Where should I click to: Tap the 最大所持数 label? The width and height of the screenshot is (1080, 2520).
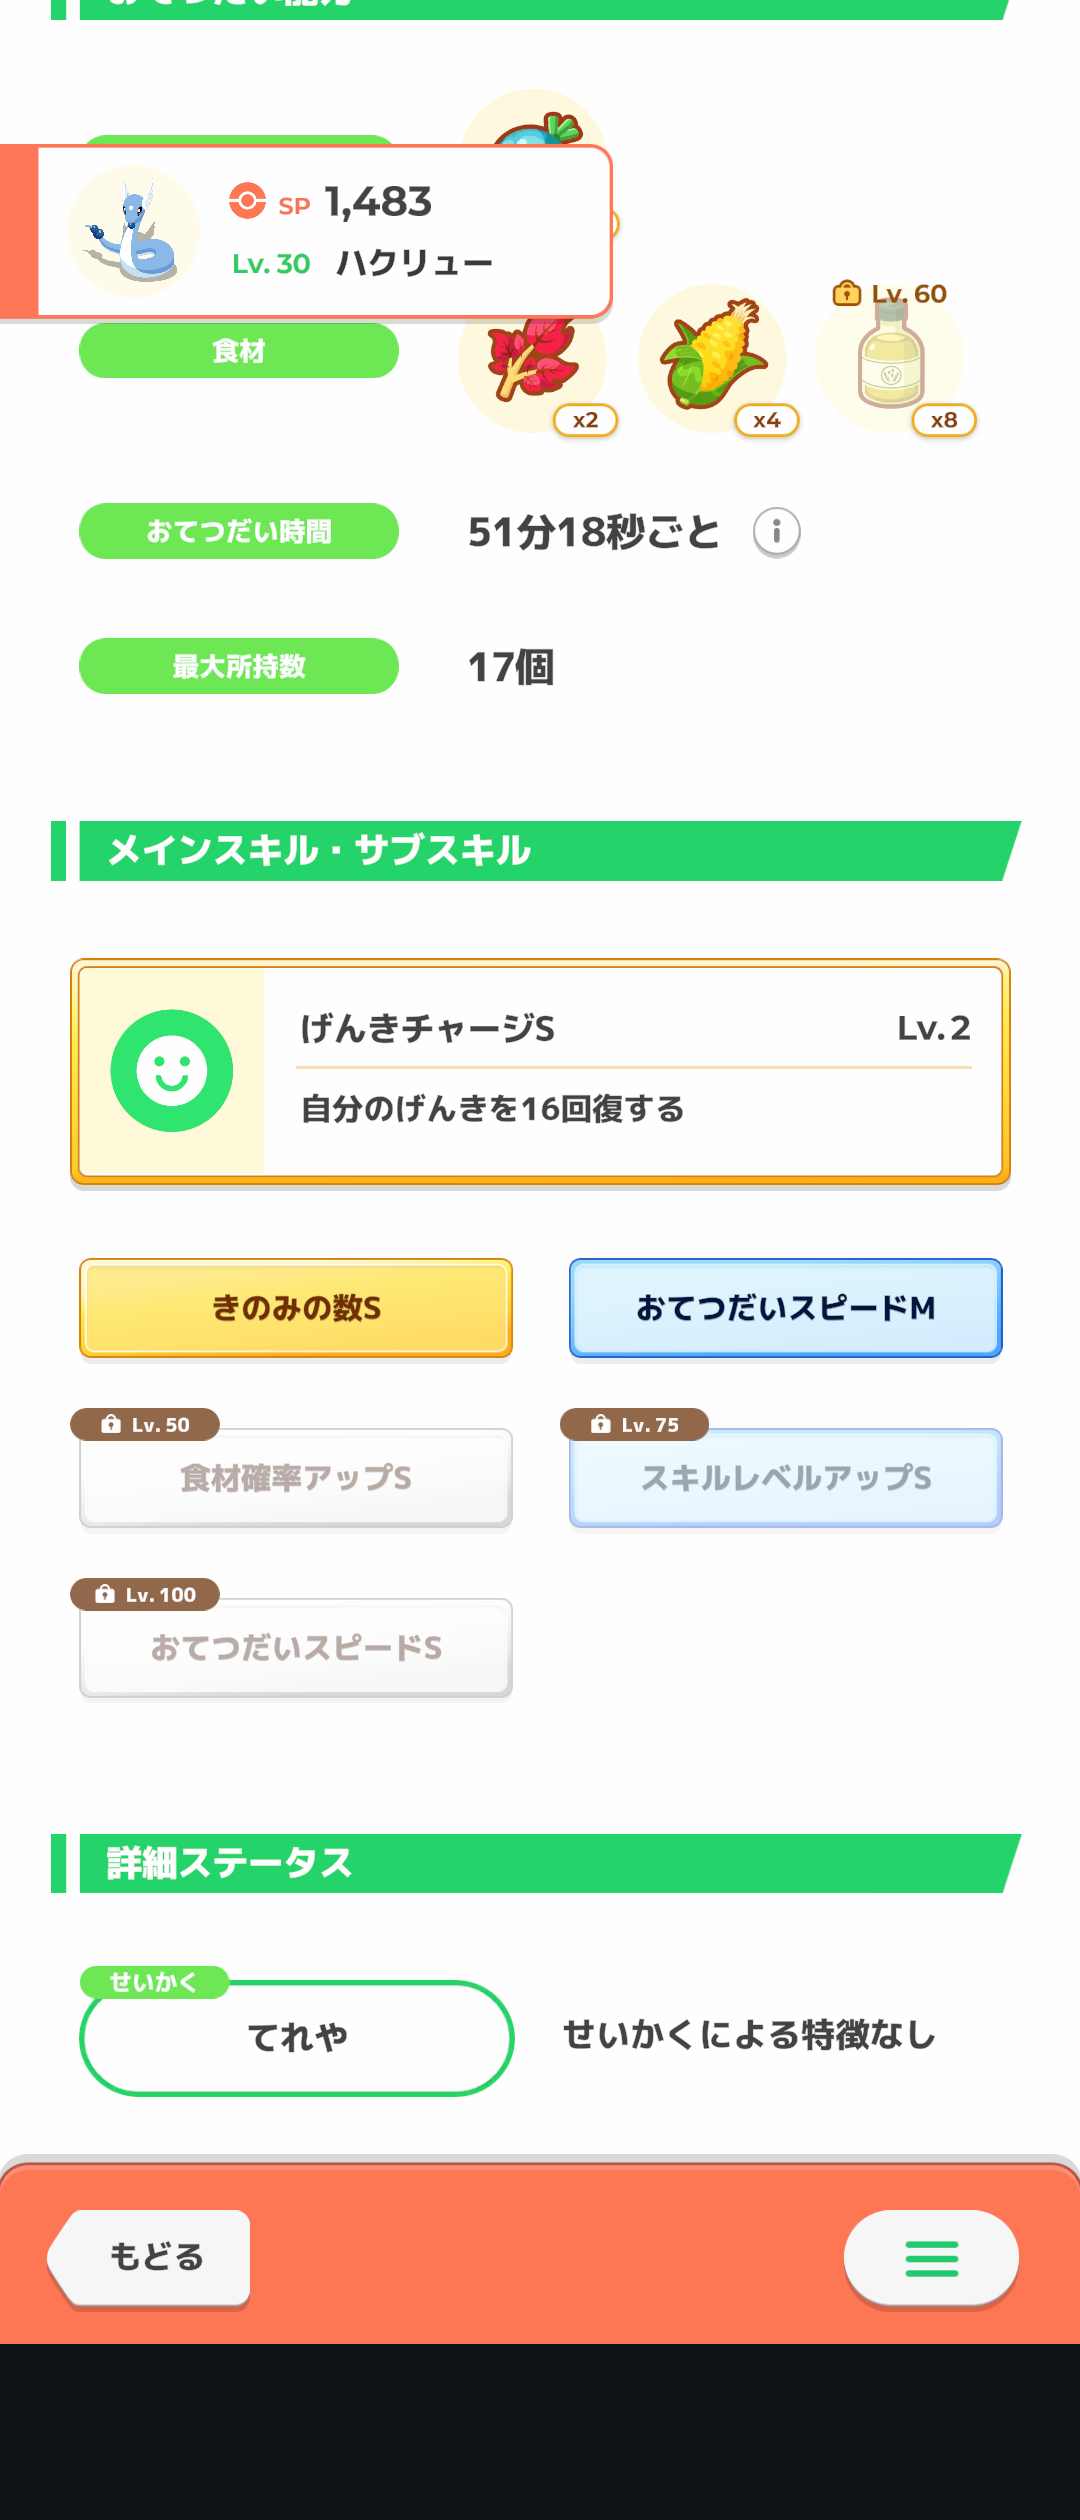239,666
